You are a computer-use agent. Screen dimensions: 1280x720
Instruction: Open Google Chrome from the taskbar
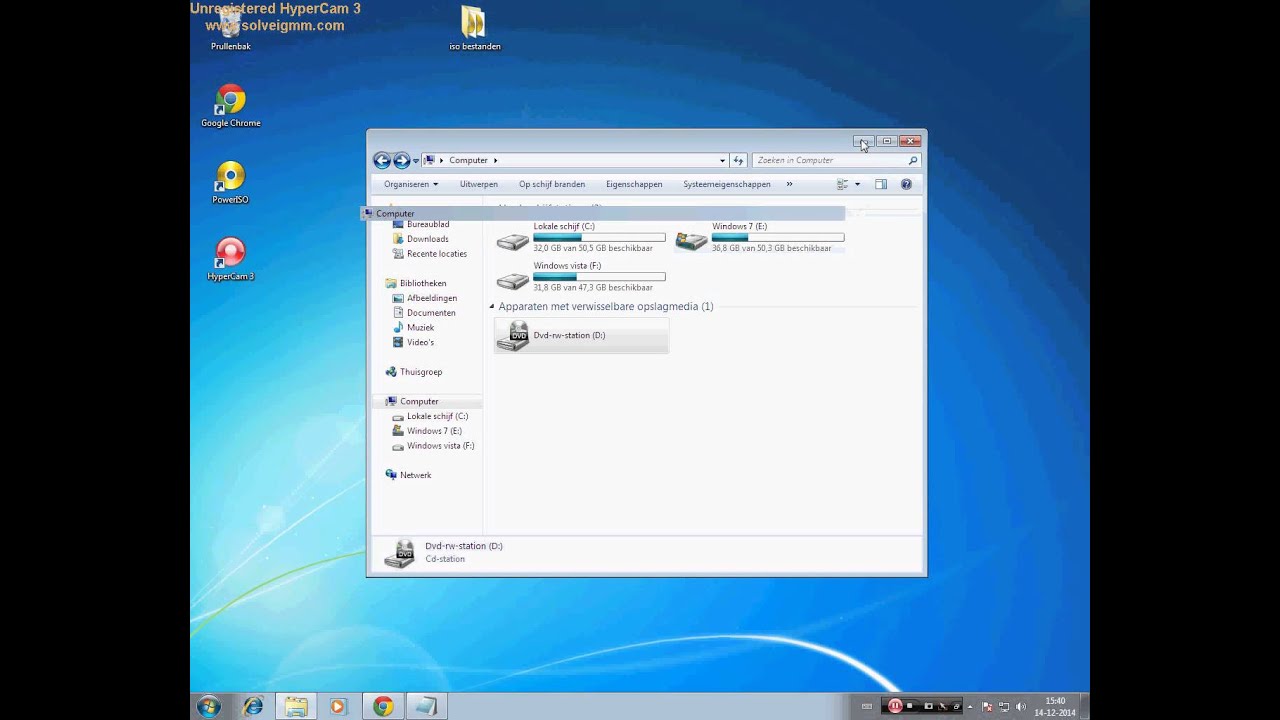383,706
